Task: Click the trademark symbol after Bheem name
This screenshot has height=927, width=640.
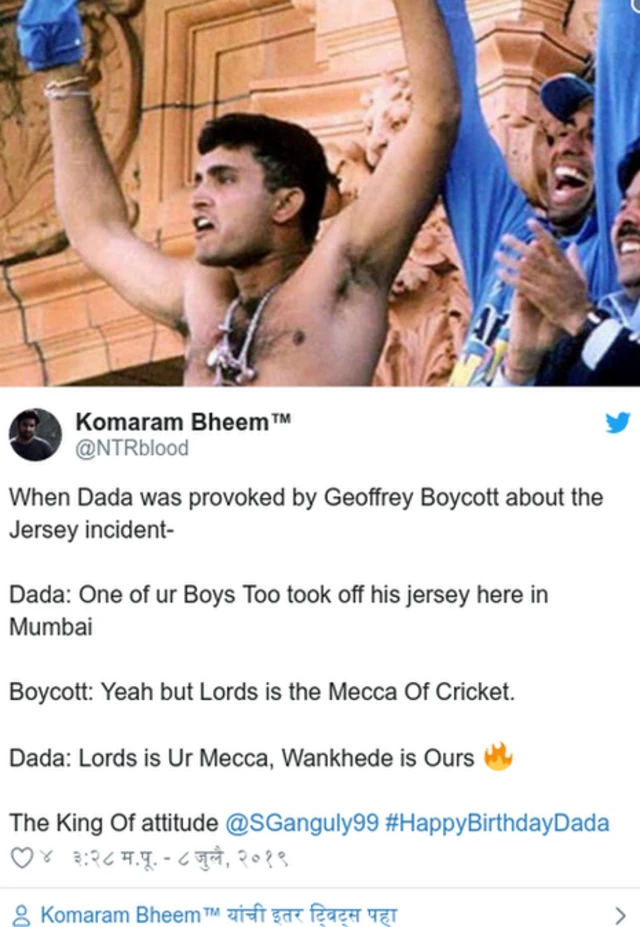Action: click(281, 419)
